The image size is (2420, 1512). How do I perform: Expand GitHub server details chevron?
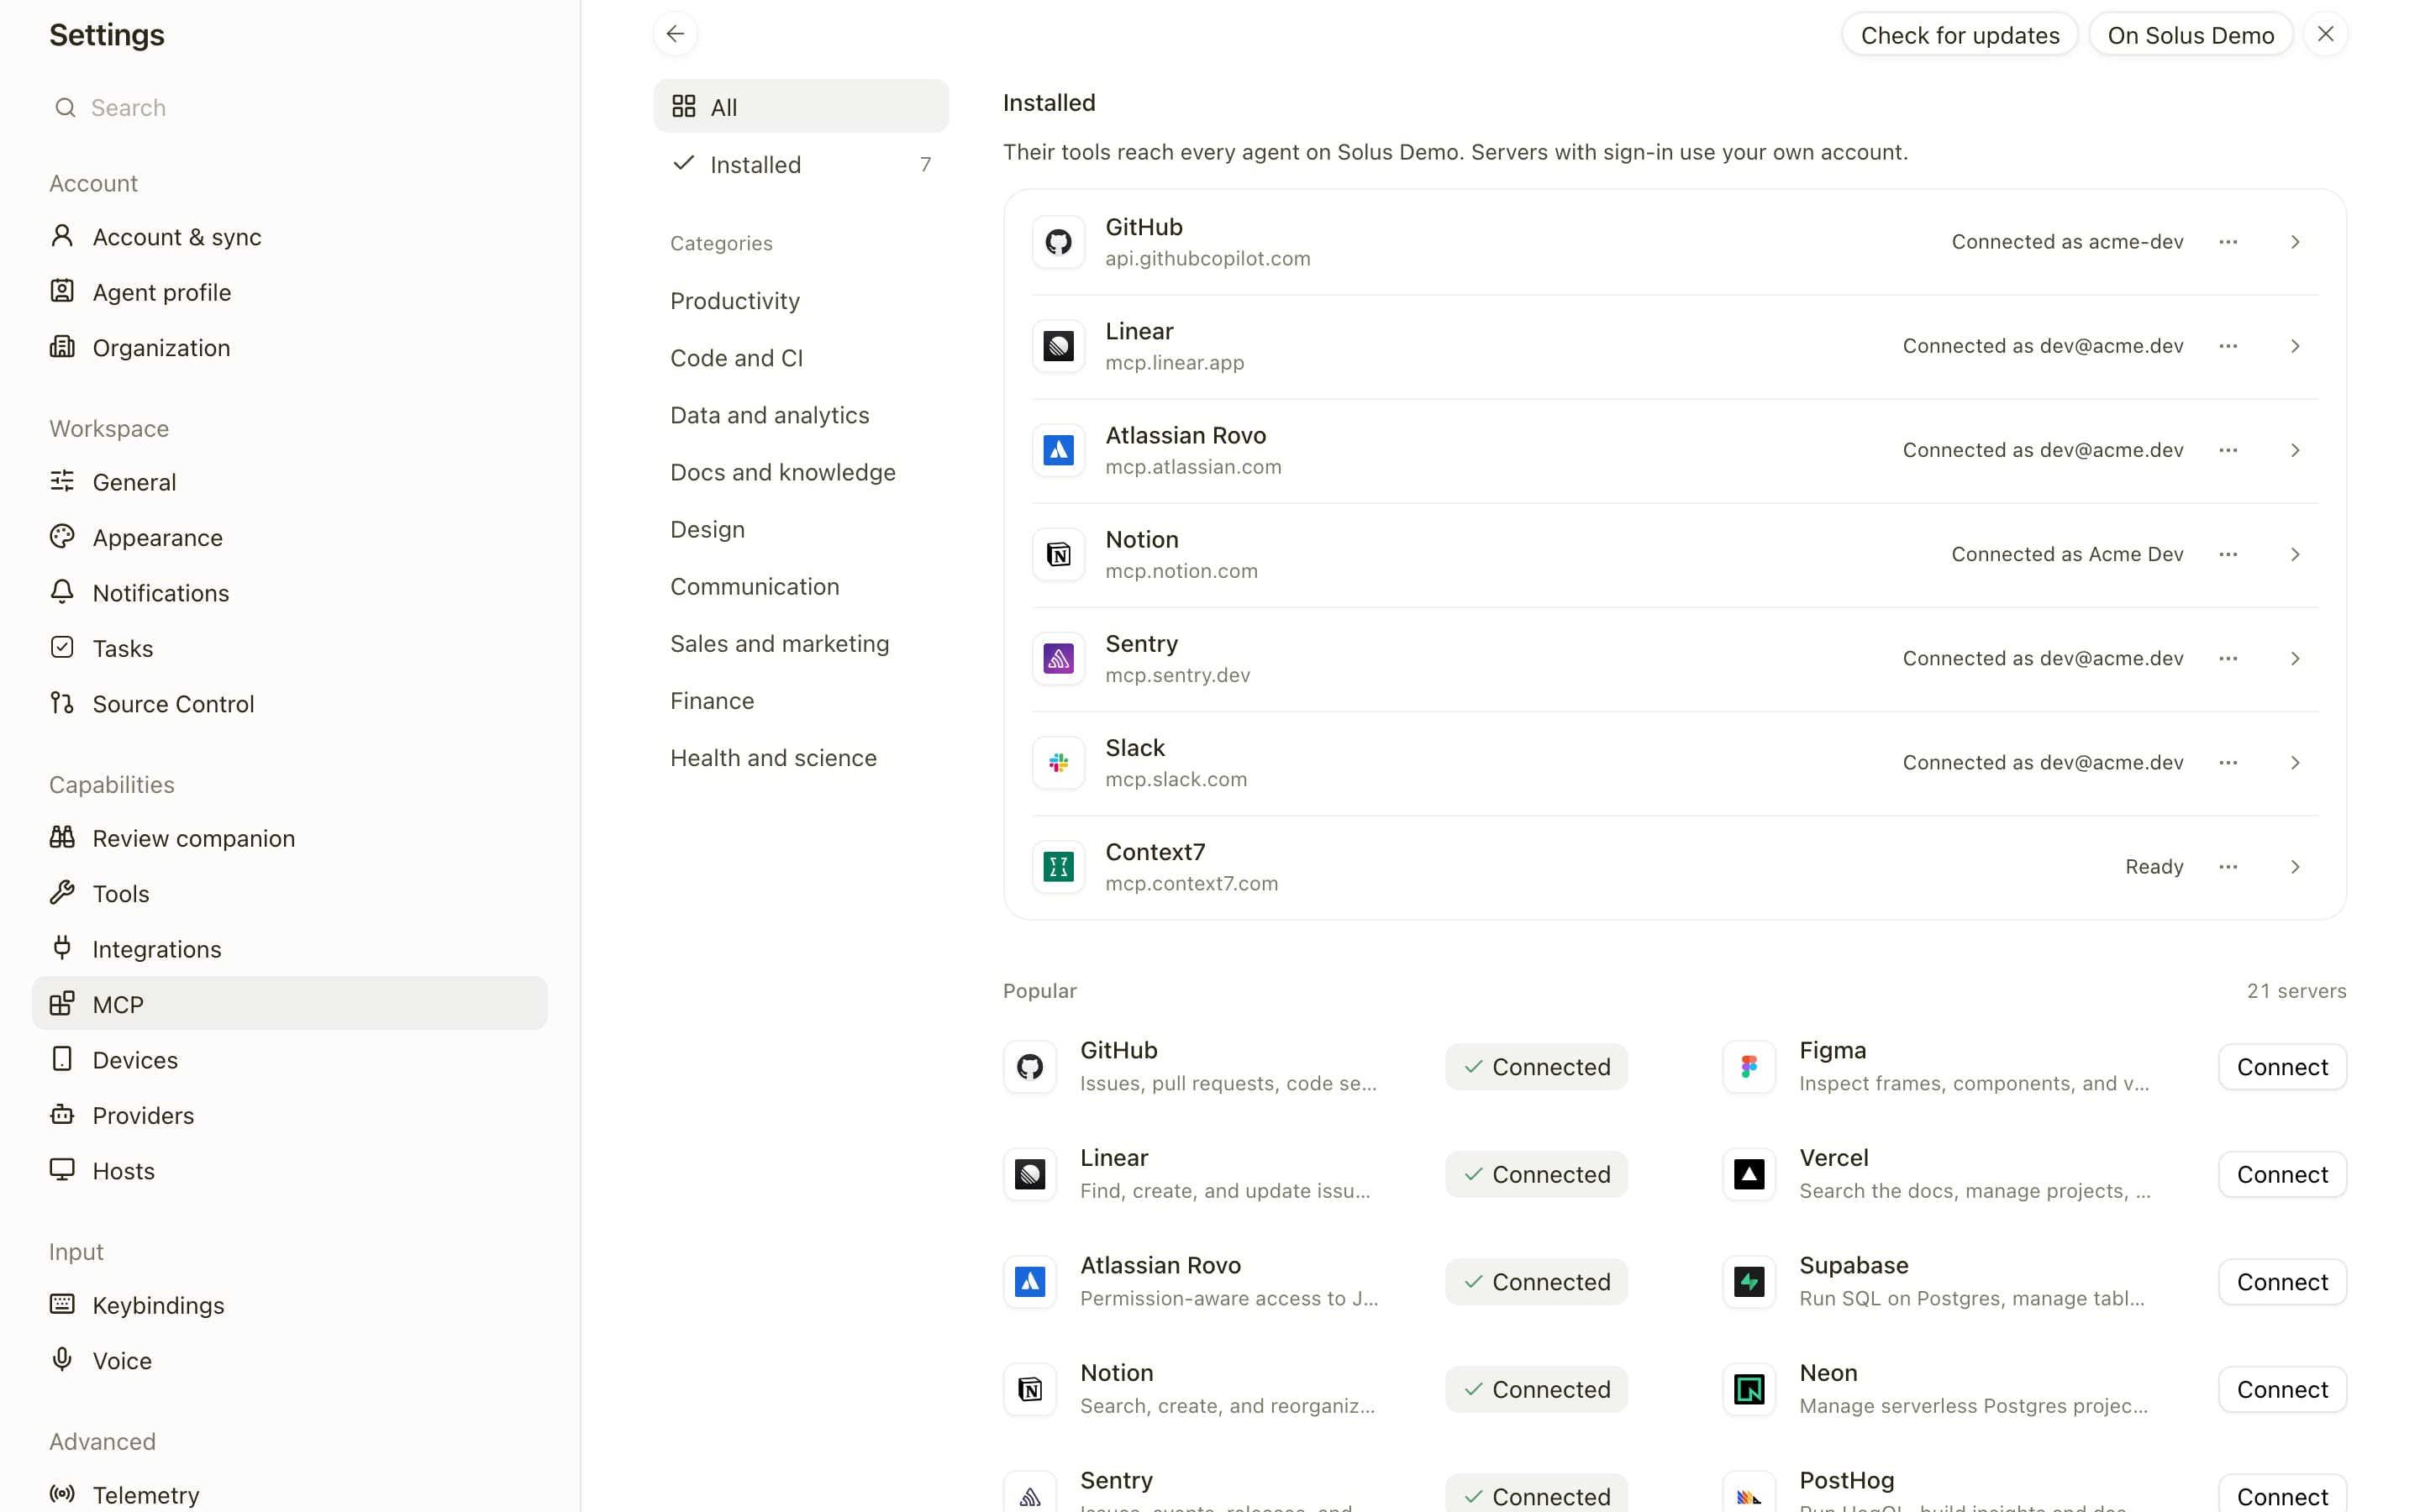click(2295, 242)
